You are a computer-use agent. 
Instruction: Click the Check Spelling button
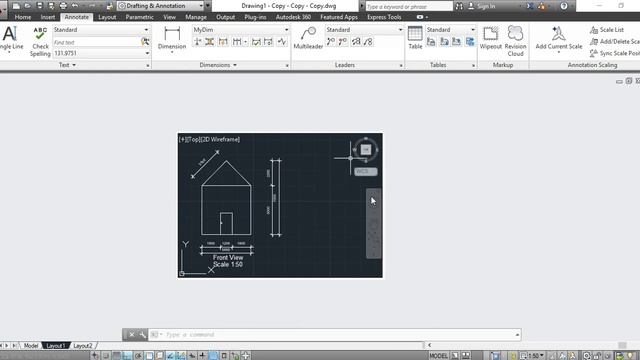(x=40, y=41)
